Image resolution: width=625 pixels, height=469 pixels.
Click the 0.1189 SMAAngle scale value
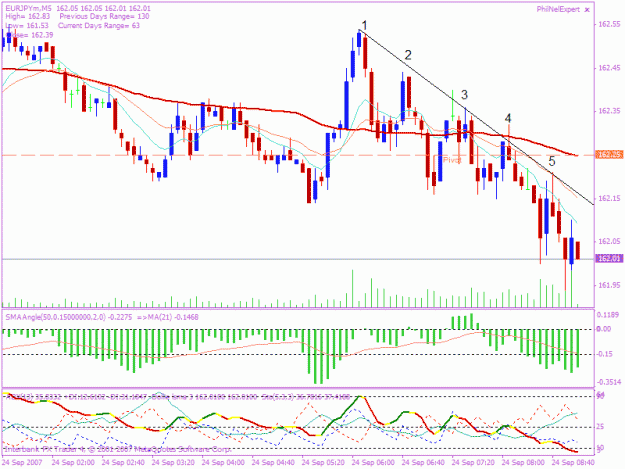[608, 315]
